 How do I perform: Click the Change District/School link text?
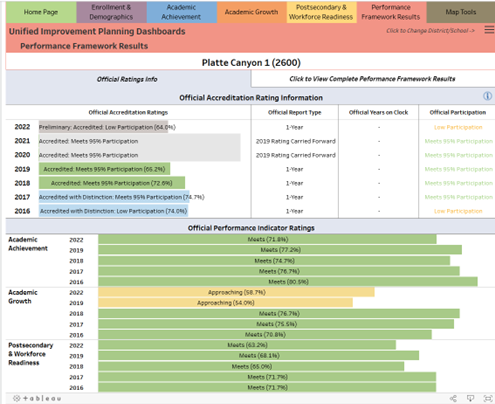click(x=430, y=31)
